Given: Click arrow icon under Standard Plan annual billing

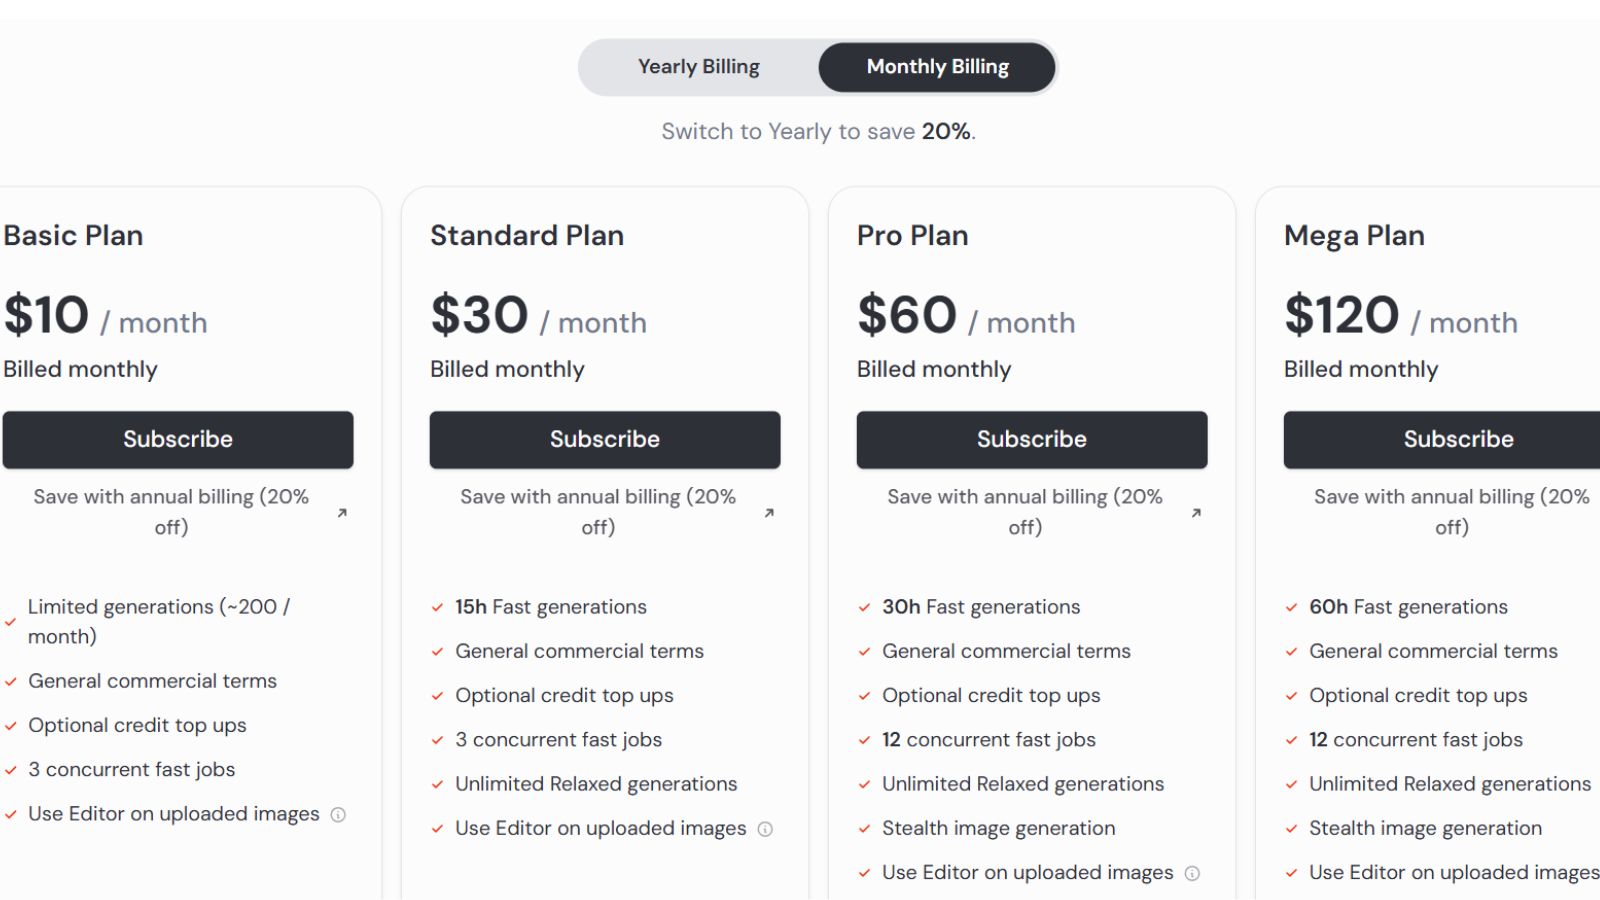Looking at the screenshot, I should click(x=769, y=513).
